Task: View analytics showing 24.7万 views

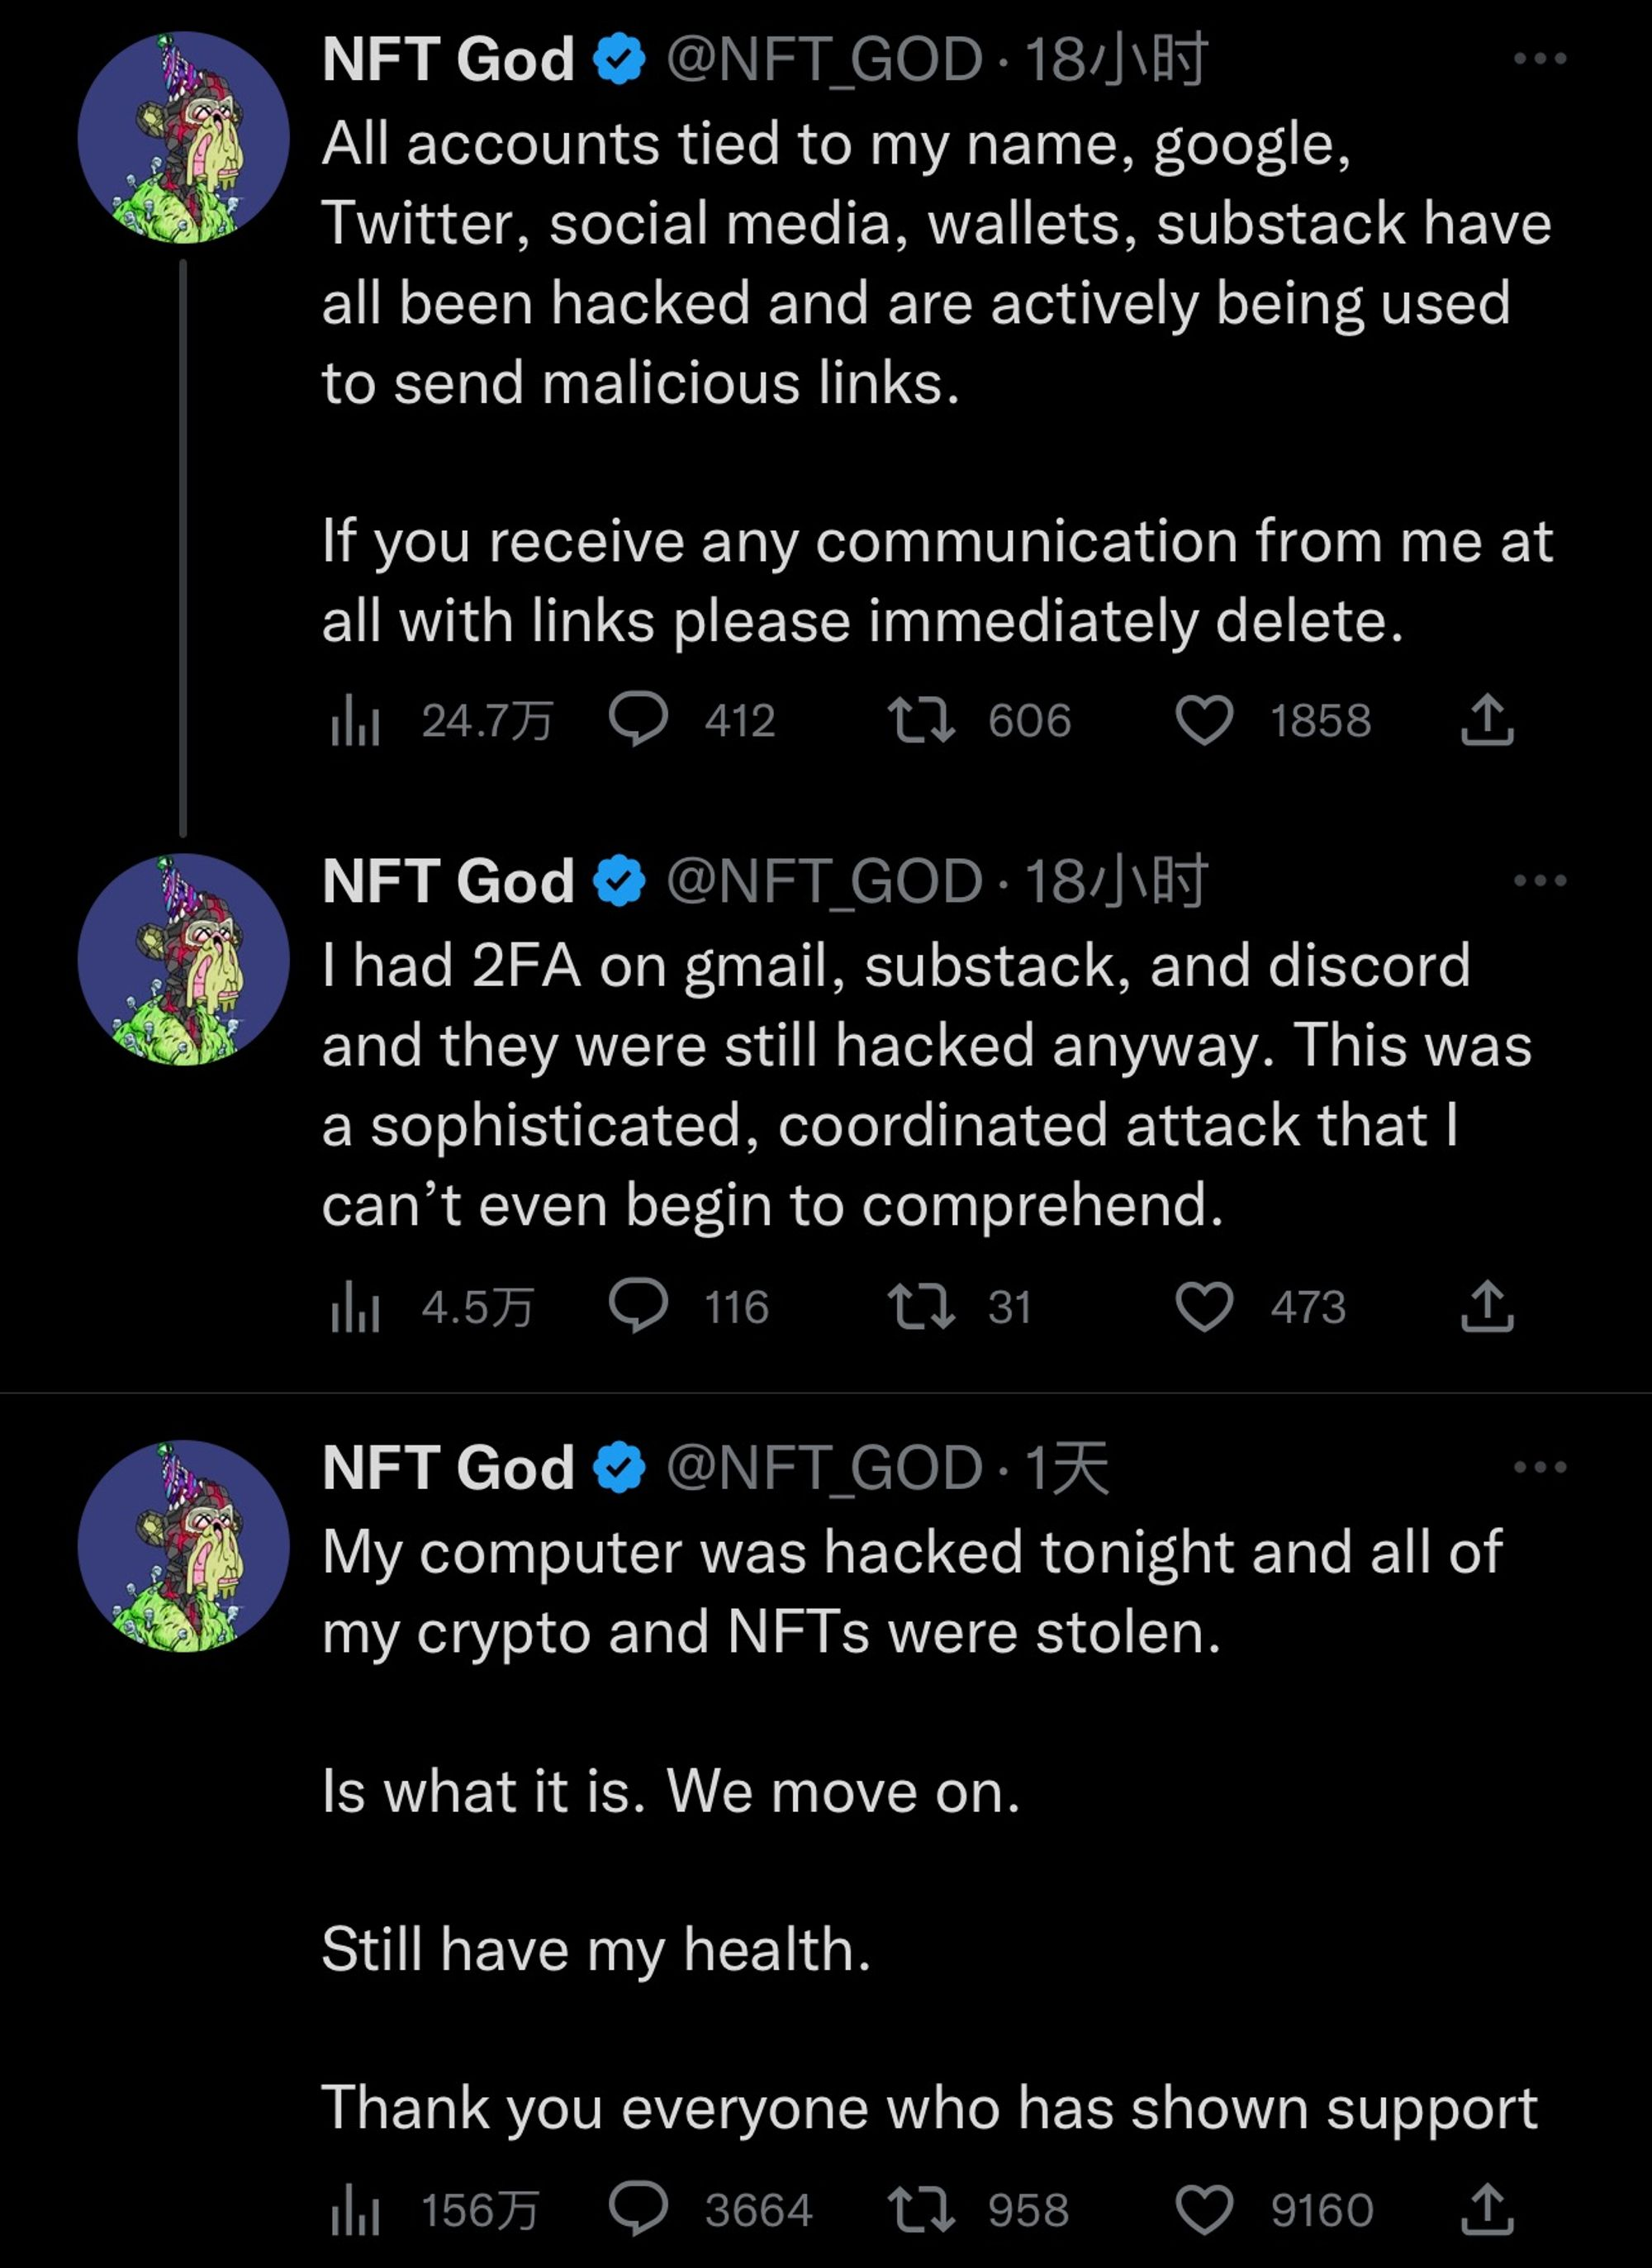Action: point(355,720)
